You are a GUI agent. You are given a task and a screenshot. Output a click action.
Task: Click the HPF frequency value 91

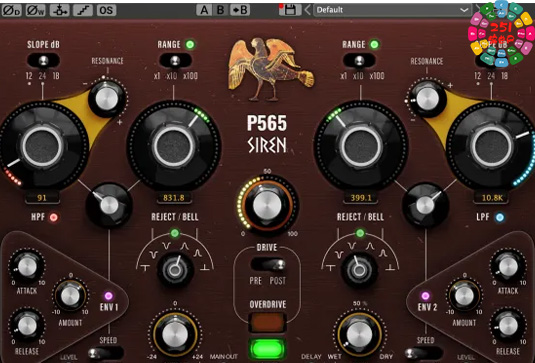pos(42,198)
